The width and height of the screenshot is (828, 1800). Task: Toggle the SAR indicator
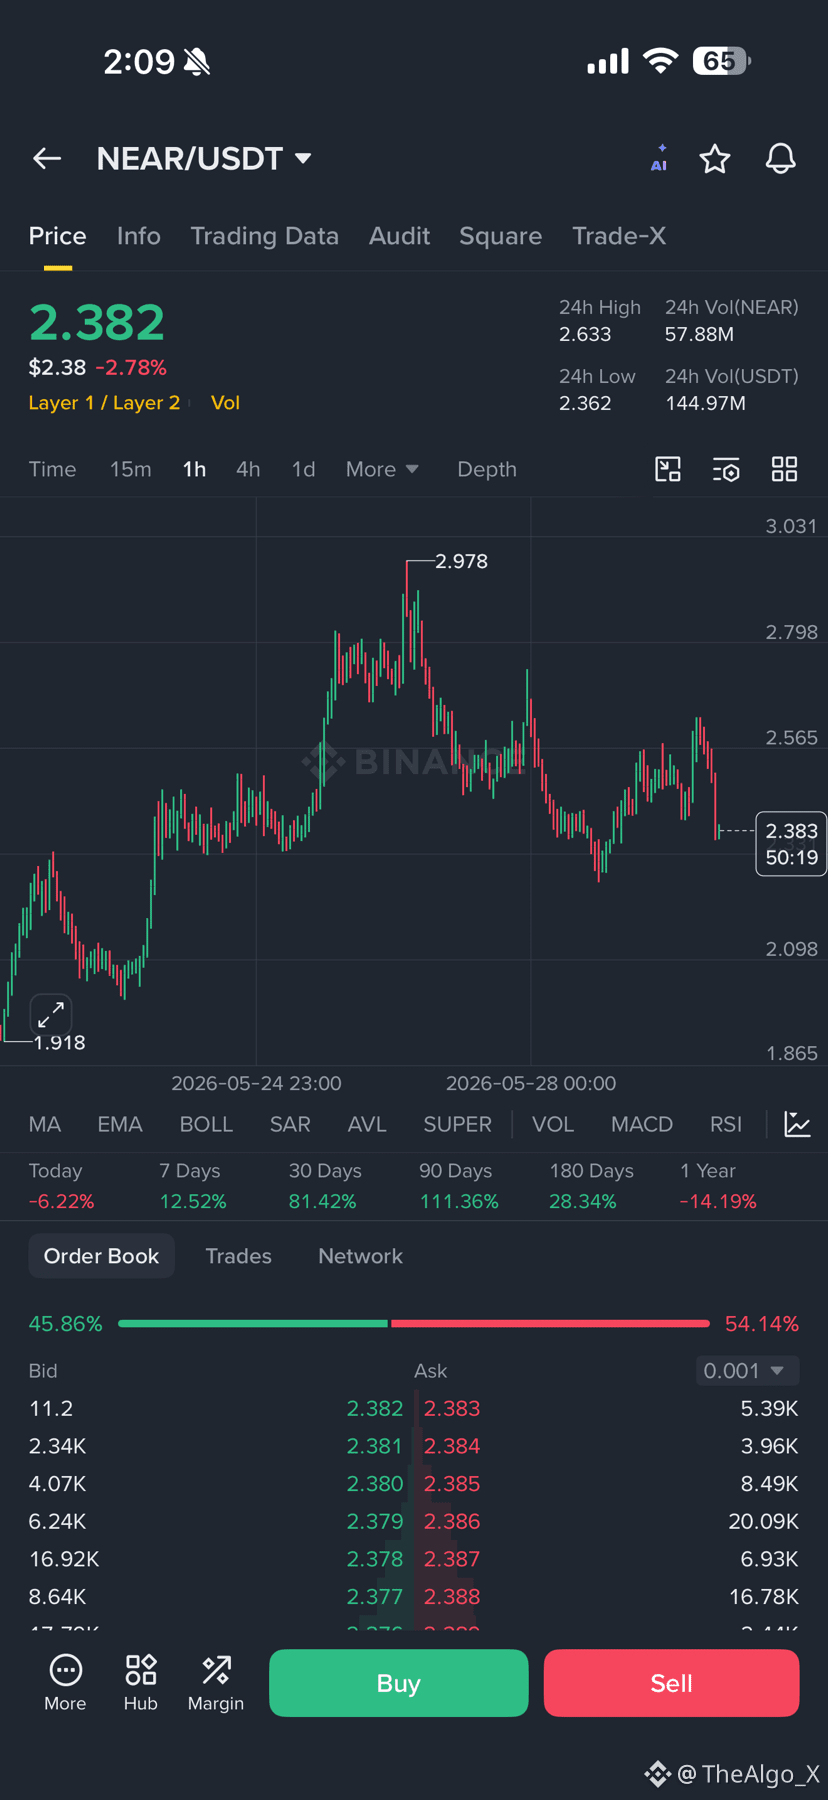coord(290,1124)
